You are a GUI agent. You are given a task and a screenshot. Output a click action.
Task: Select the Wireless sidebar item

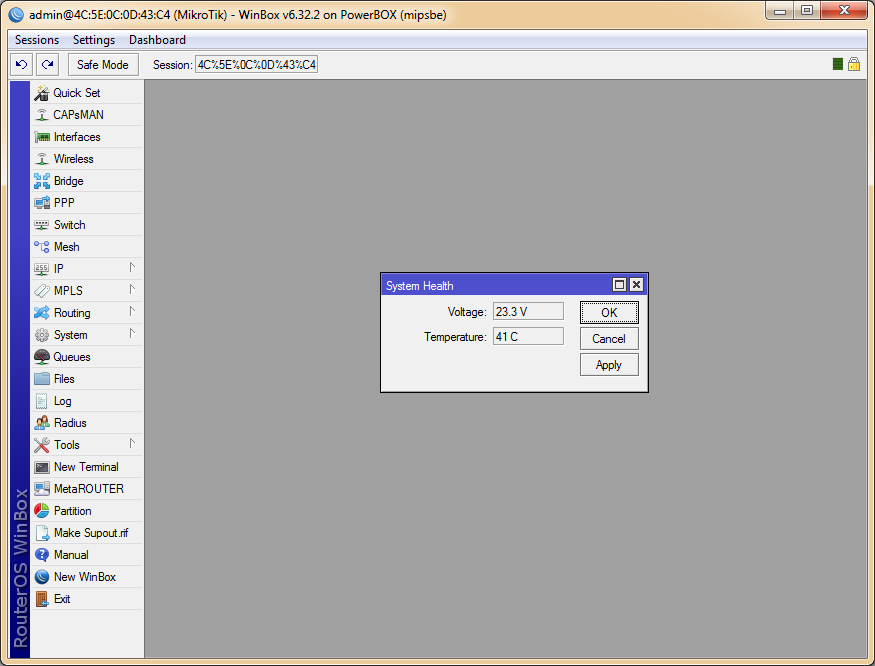click(73, 159)
